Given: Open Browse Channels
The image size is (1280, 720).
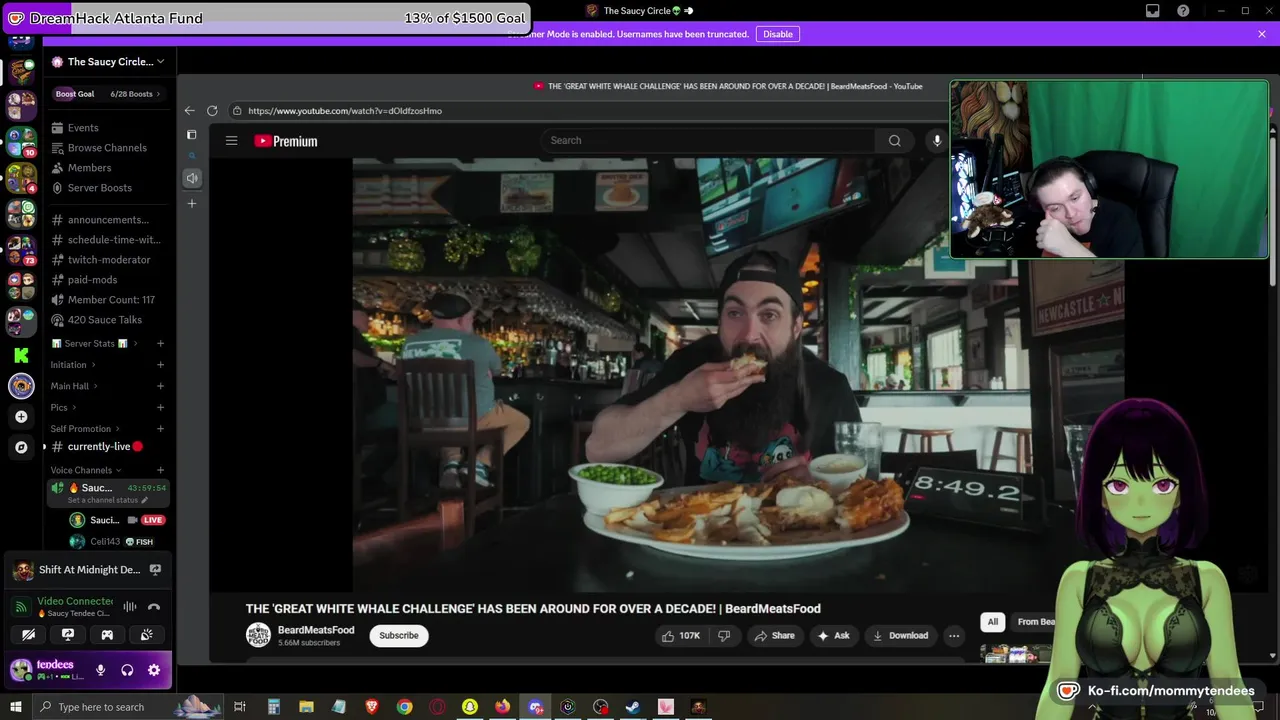Looking at the screenshot, I should coord(107,148).
